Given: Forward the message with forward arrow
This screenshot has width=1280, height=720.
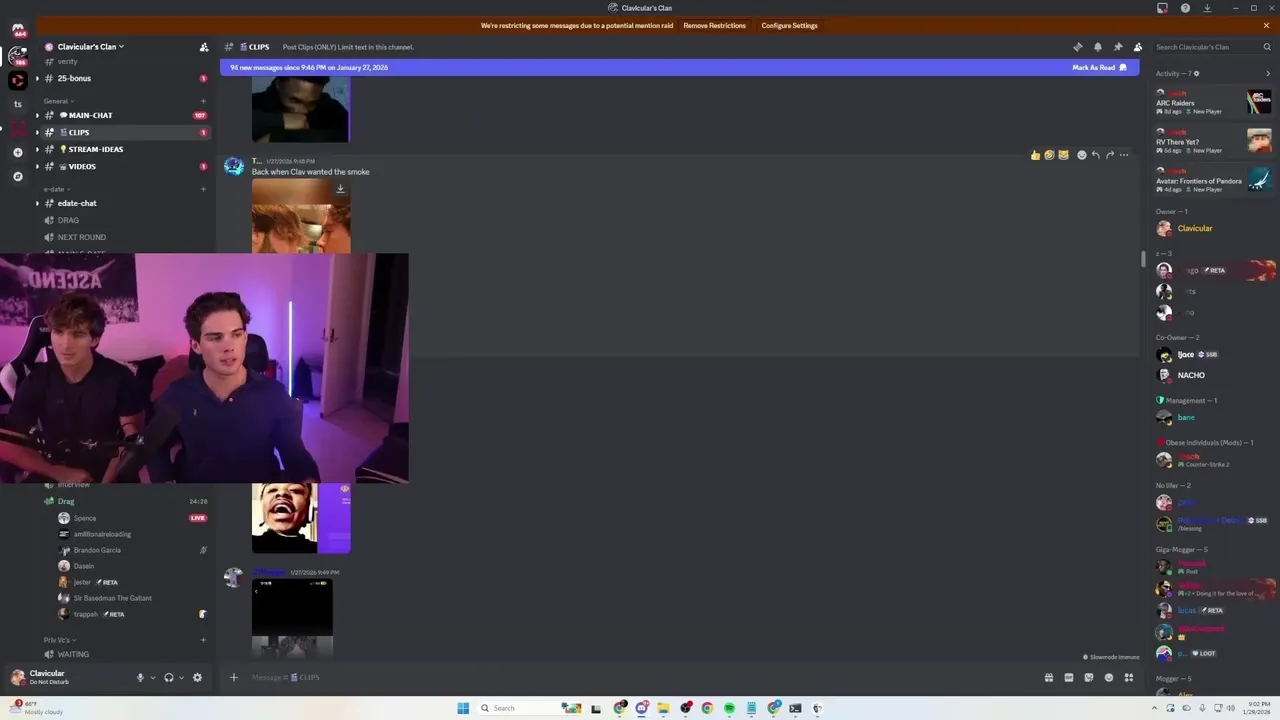Looking at the screenshot, I should [1109, 155].
